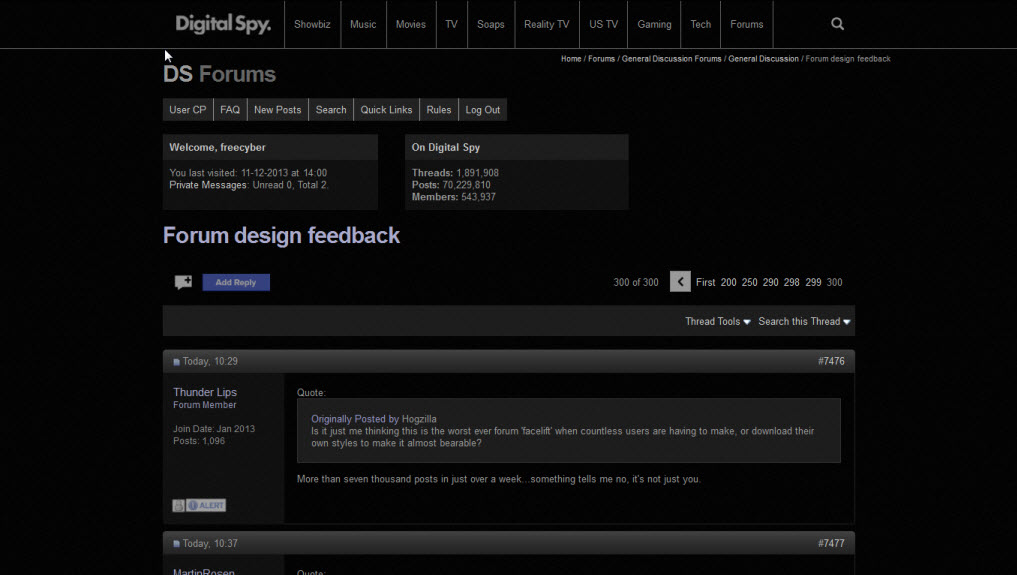Open the forum Search tab
Screen dimensions: 1017x575
331,110
